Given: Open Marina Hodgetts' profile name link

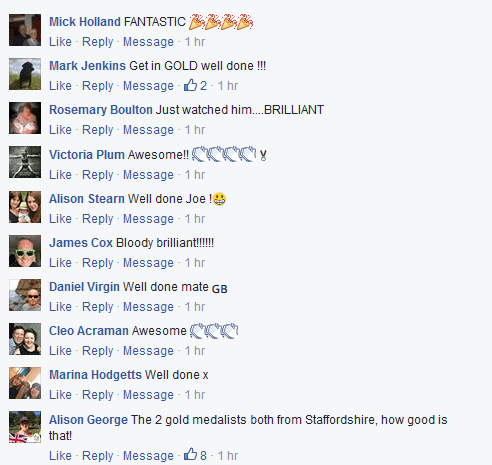Looking at the screenshot, I should (x=95, y=375).
